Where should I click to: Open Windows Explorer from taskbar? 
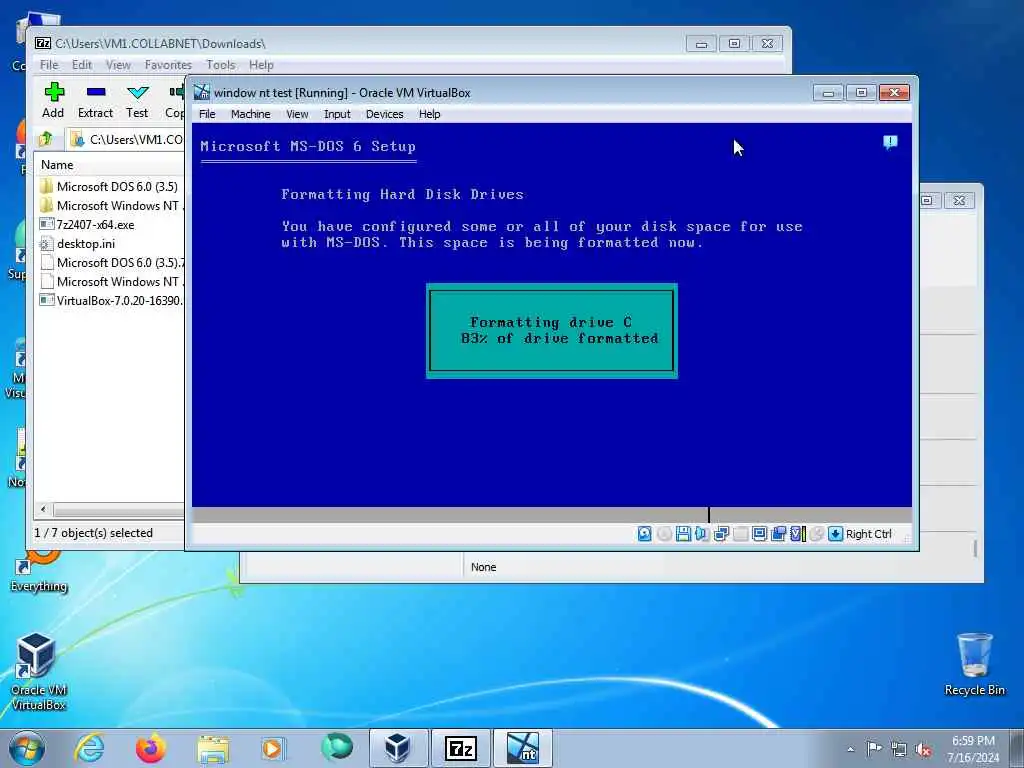pyautogui.click(x=213, y=748)
